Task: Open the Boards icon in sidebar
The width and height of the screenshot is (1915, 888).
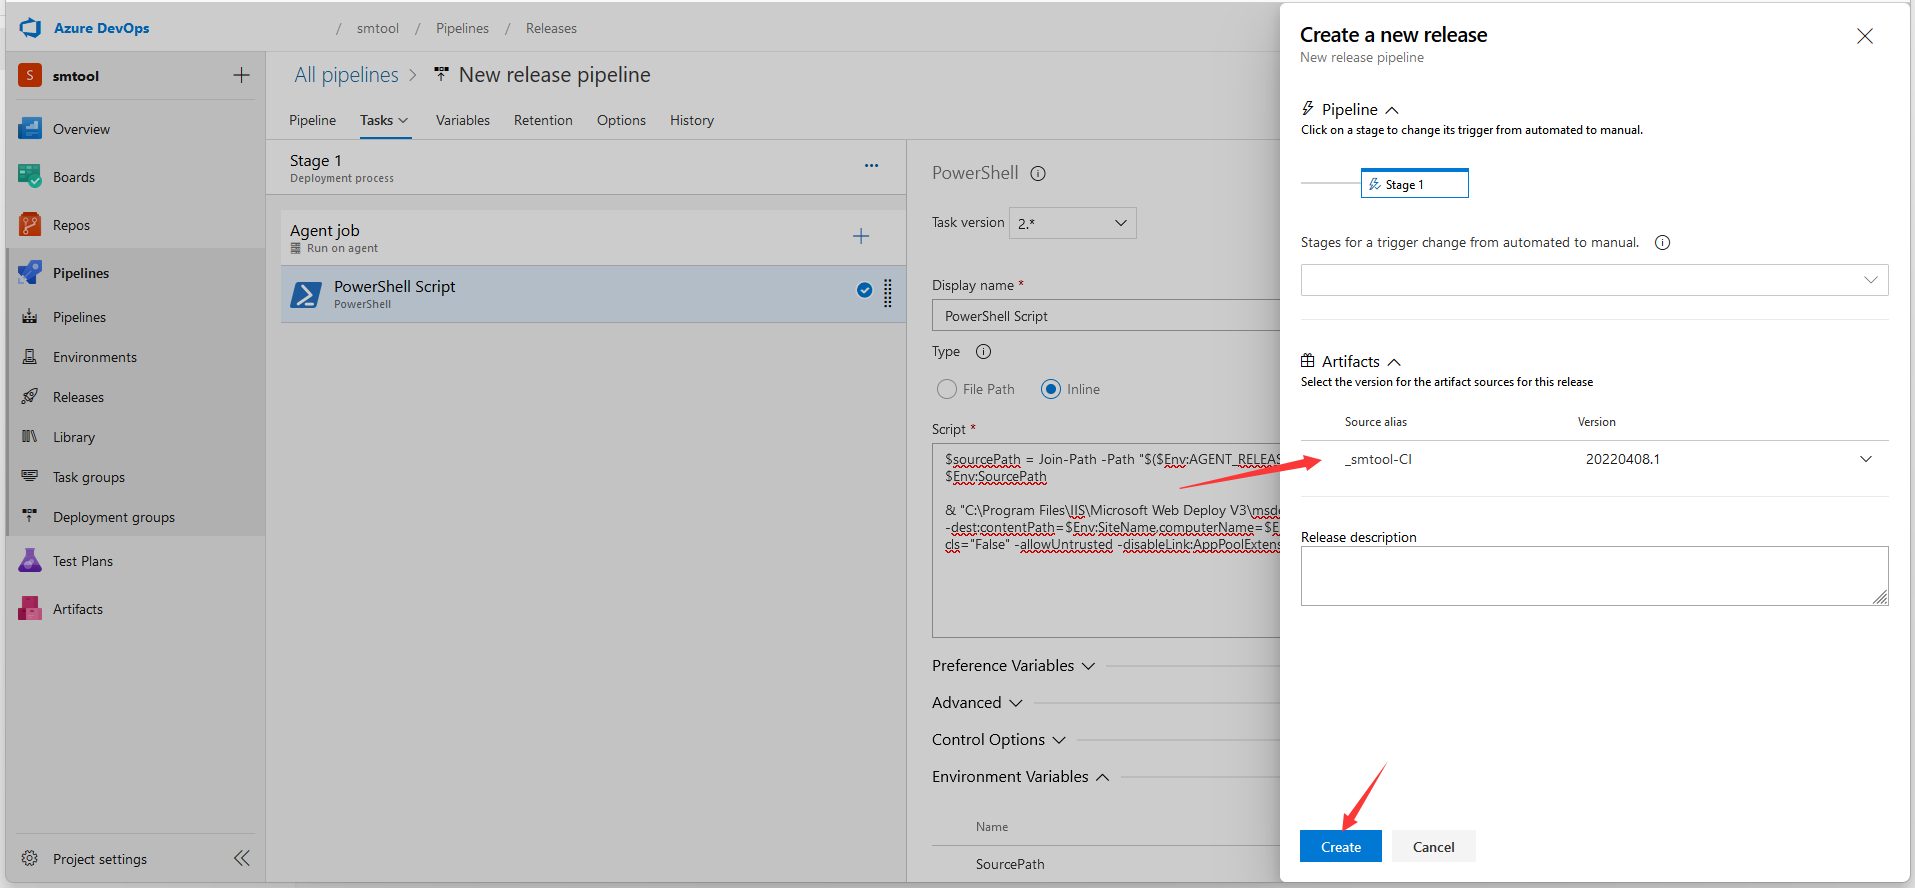Action: pyautogui.click(x=30, y=177)
